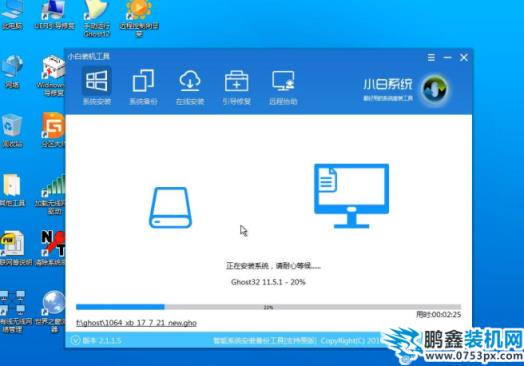Open the ghost file path link

tap(136, 323)
